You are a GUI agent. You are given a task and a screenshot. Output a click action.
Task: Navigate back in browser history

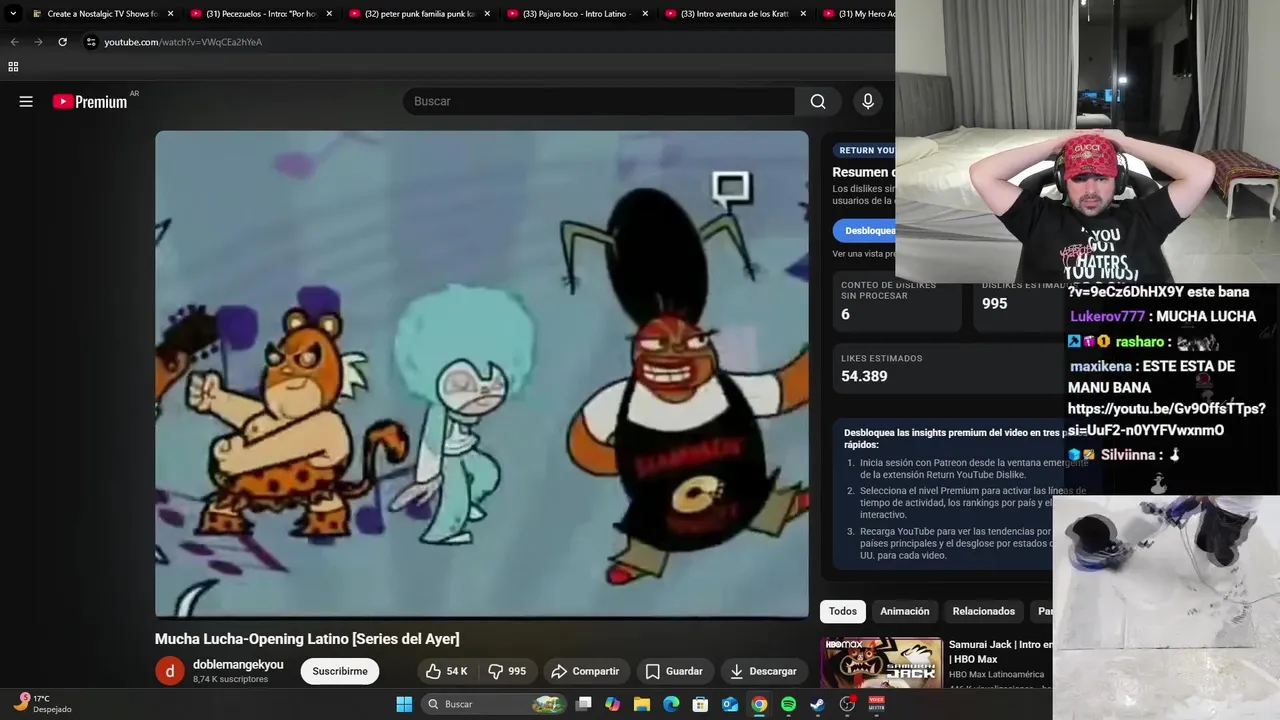point(14,42)
